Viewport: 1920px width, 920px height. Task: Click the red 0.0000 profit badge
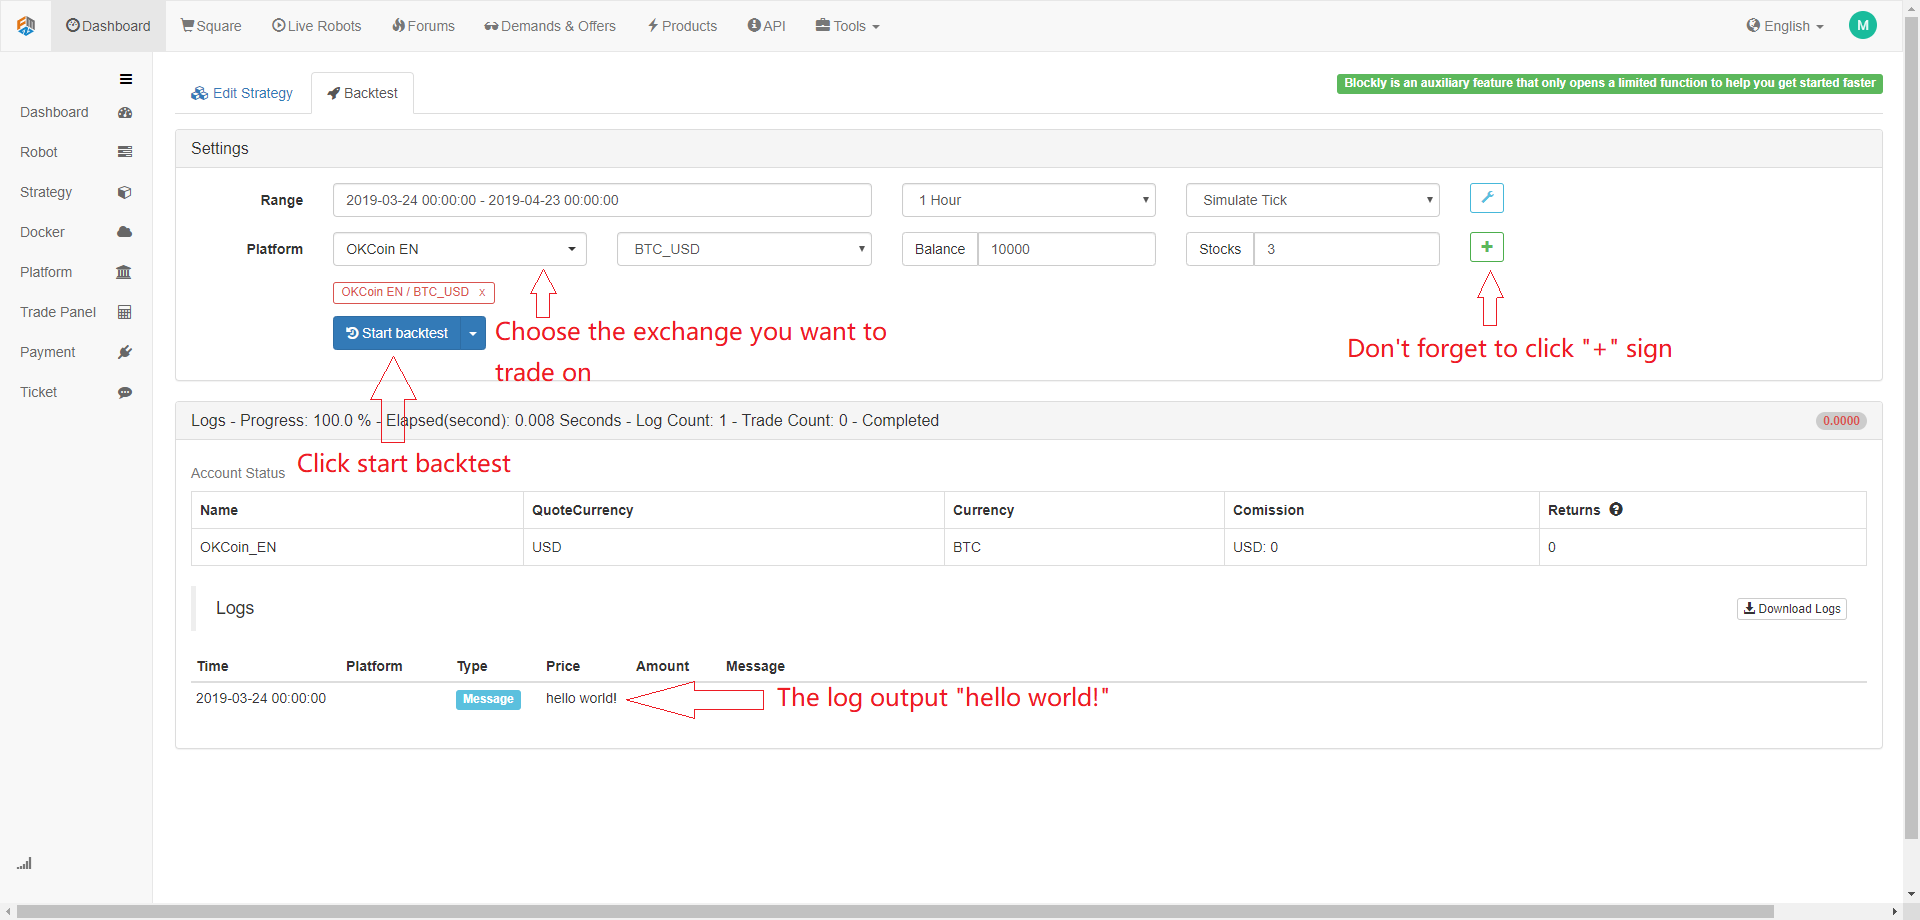coord(1841,421)
